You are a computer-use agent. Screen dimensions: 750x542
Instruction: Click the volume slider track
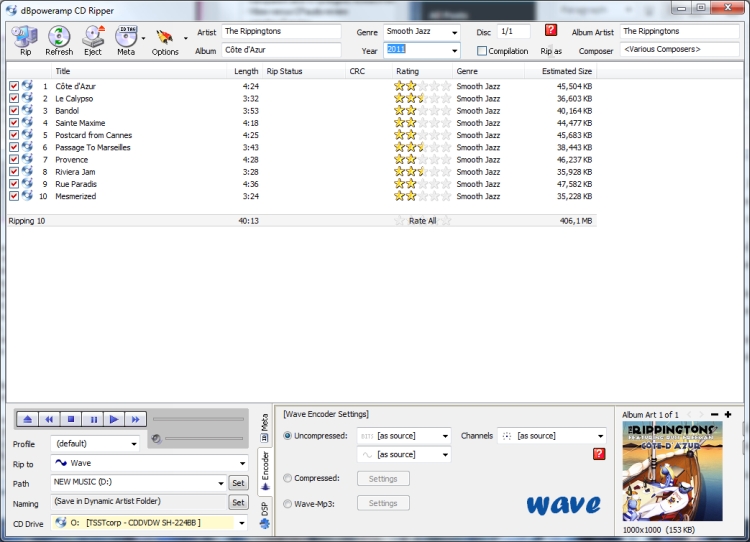point(204,439)
